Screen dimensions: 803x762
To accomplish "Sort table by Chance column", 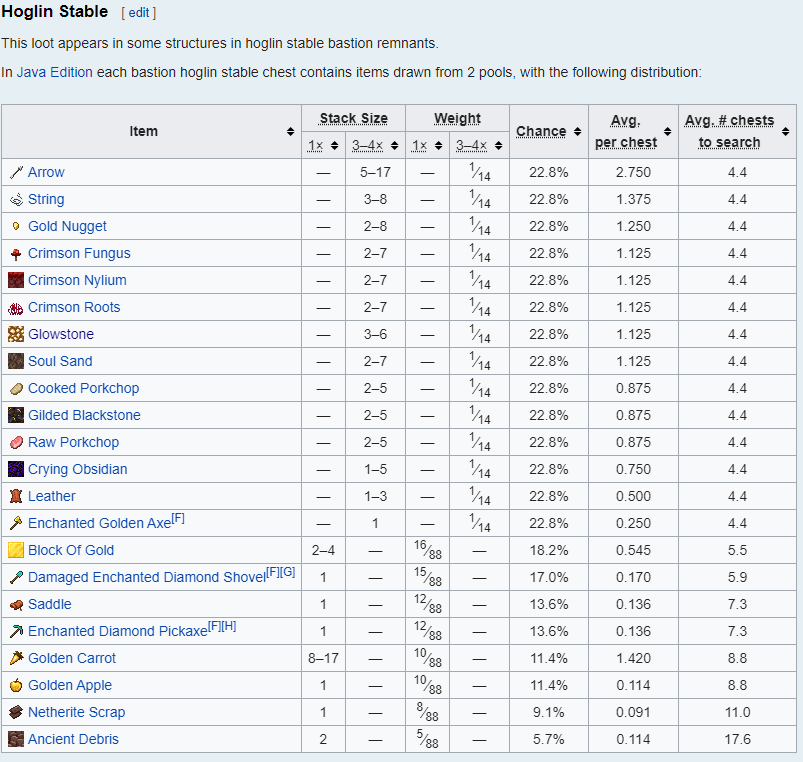I will [577, 132].
